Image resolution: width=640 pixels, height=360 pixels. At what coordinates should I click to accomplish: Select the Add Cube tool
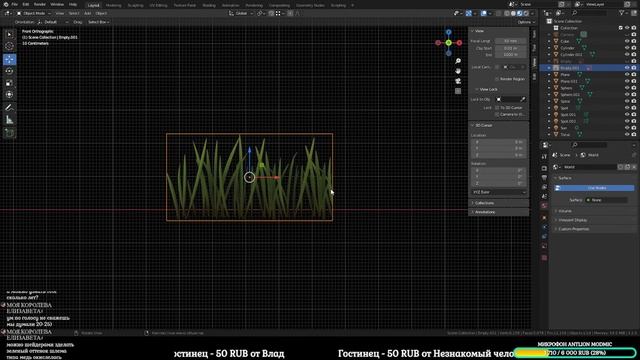click(x=9, y=133)
